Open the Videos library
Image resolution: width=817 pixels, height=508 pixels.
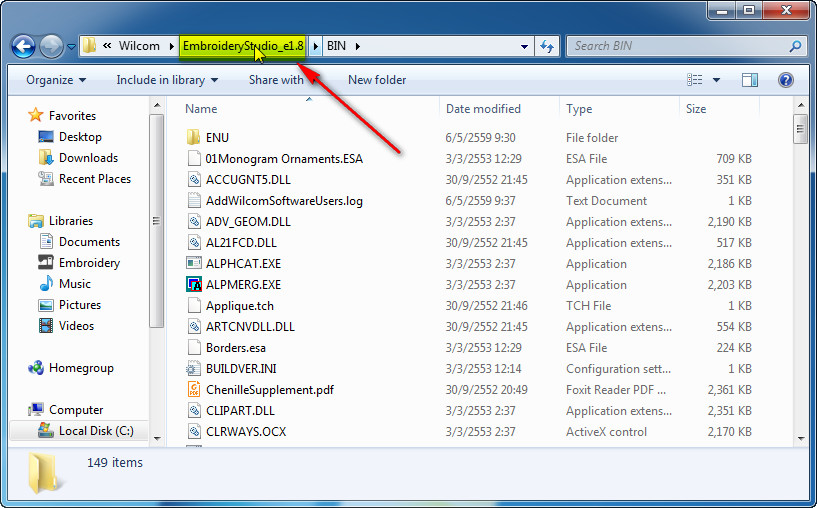[x=66, y=326]
